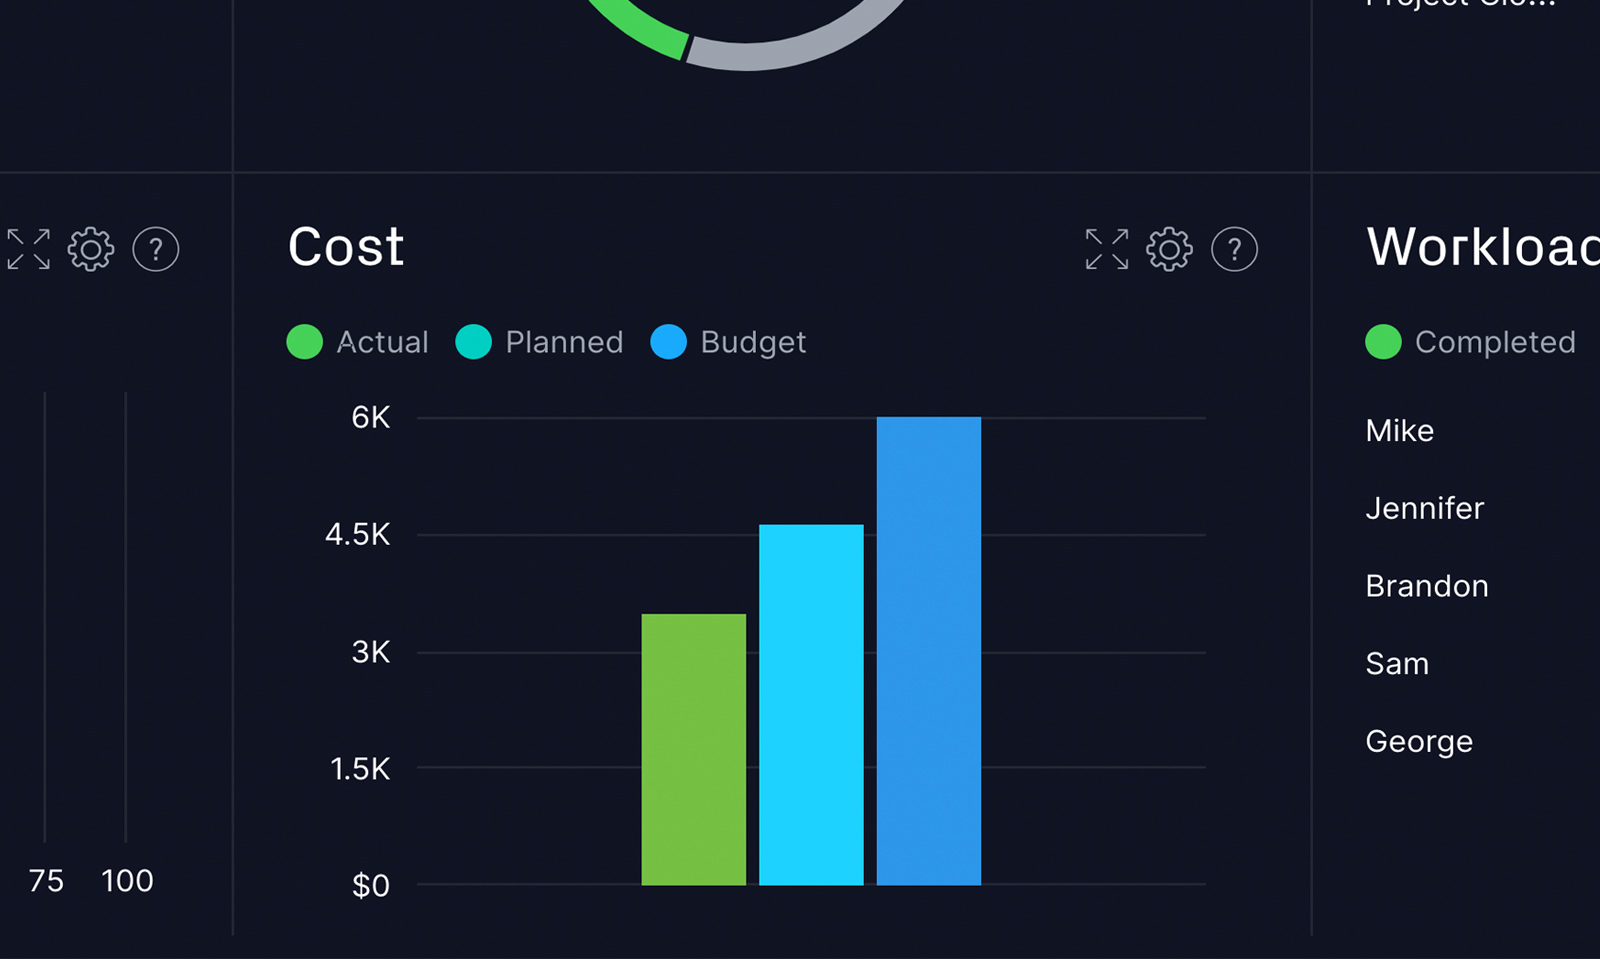
Task: Open the Cost widget settings gear
Action: [x=1169, y=249]
